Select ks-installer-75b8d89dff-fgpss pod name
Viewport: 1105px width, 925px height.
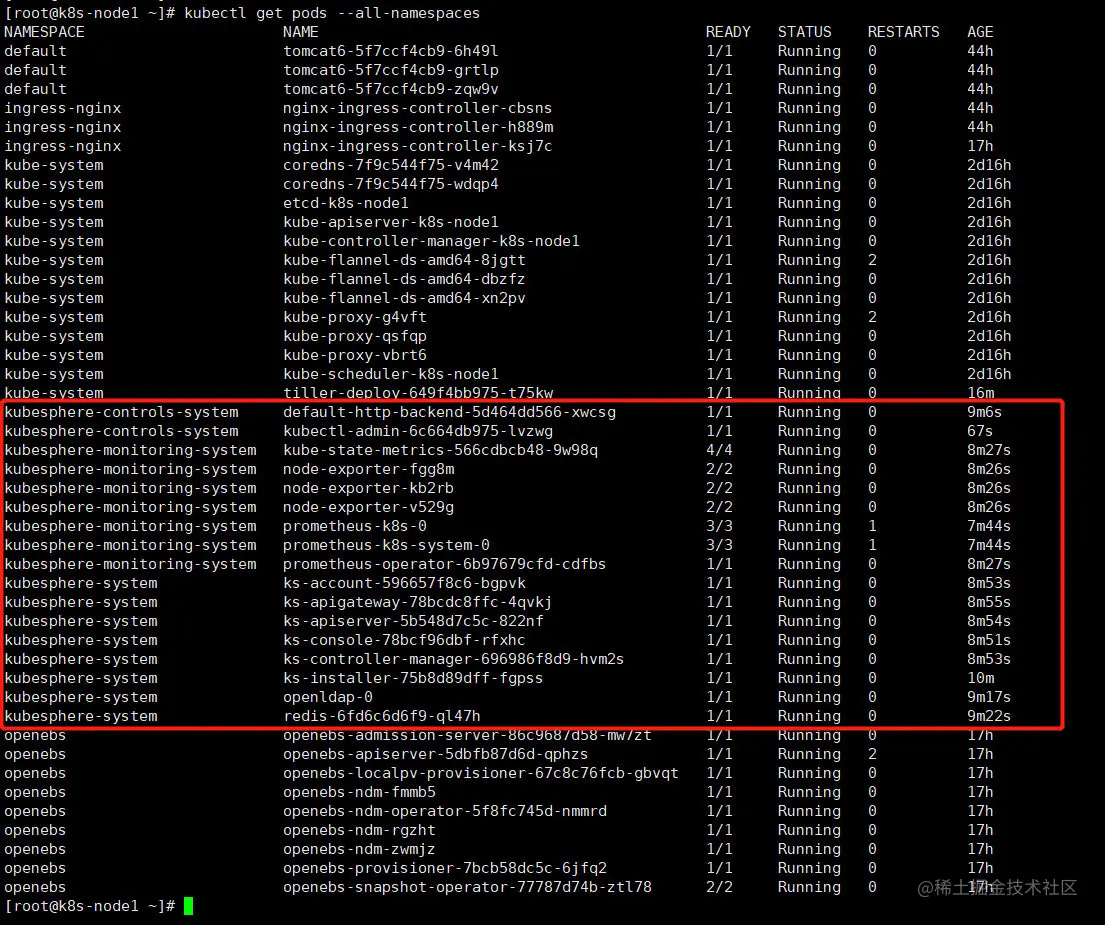413,679
